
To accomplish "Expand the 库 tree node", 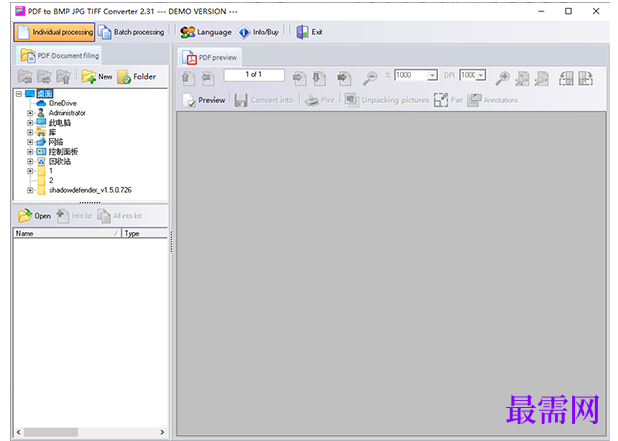I will [x=30, y=132].
